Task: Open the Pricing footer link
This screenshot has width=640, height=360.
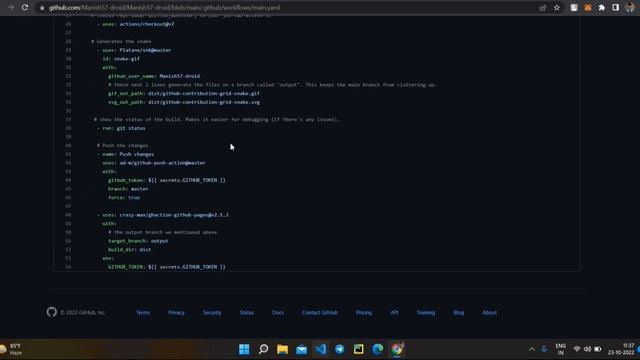Action: [x=364, y=313]
